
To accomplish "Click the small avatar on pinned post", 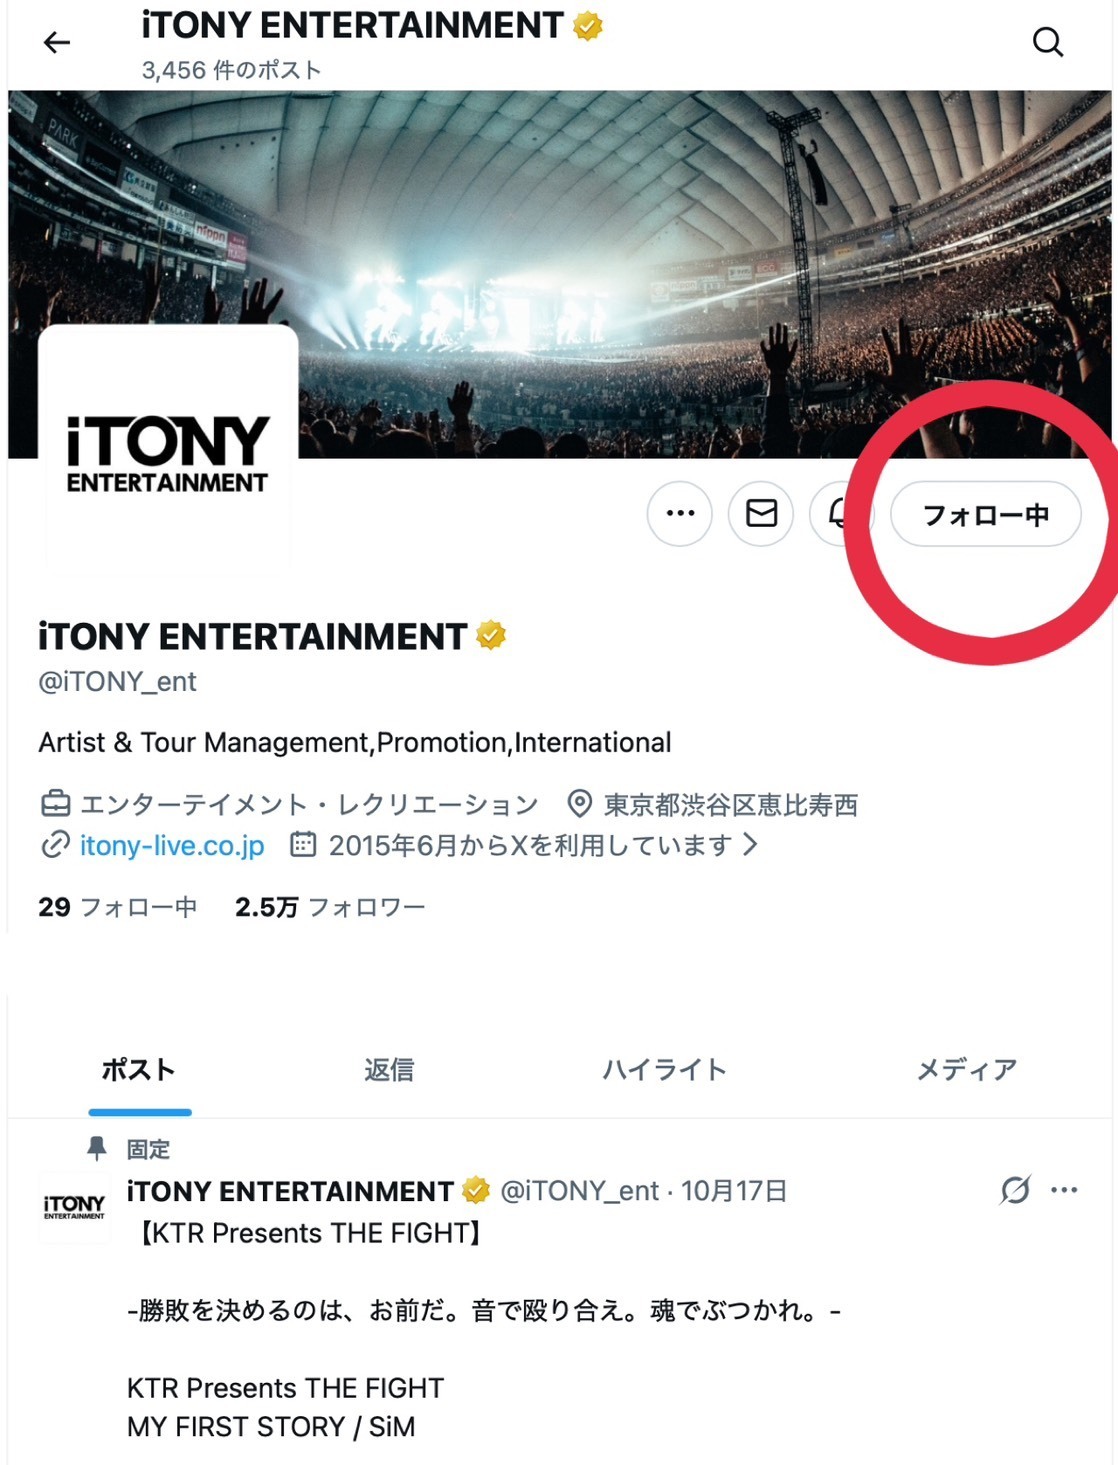I will (74, 1207).
